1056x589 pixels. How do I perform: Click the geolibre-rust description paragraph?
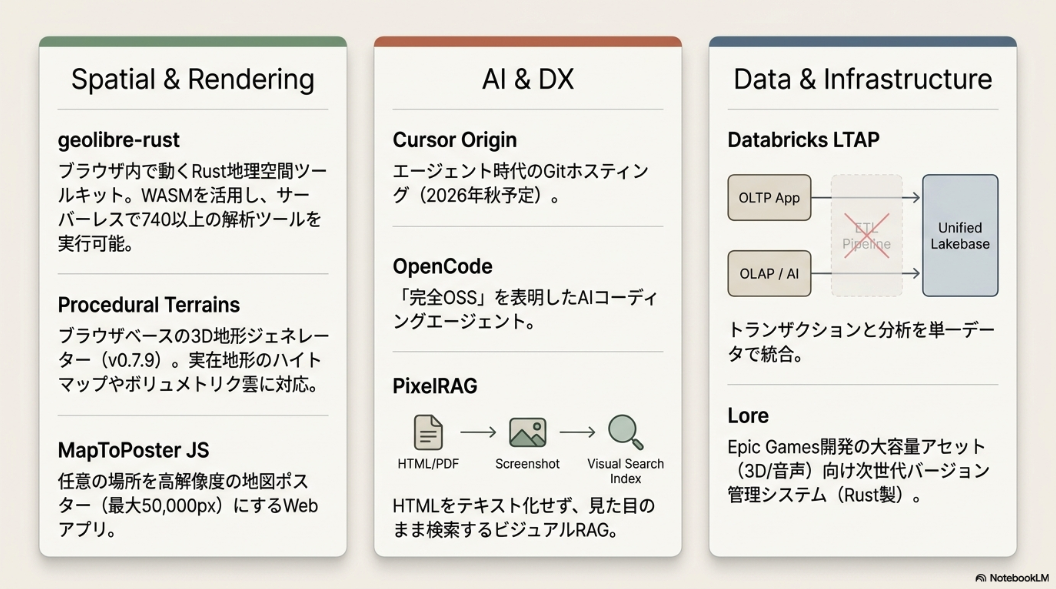pos(193,207)
